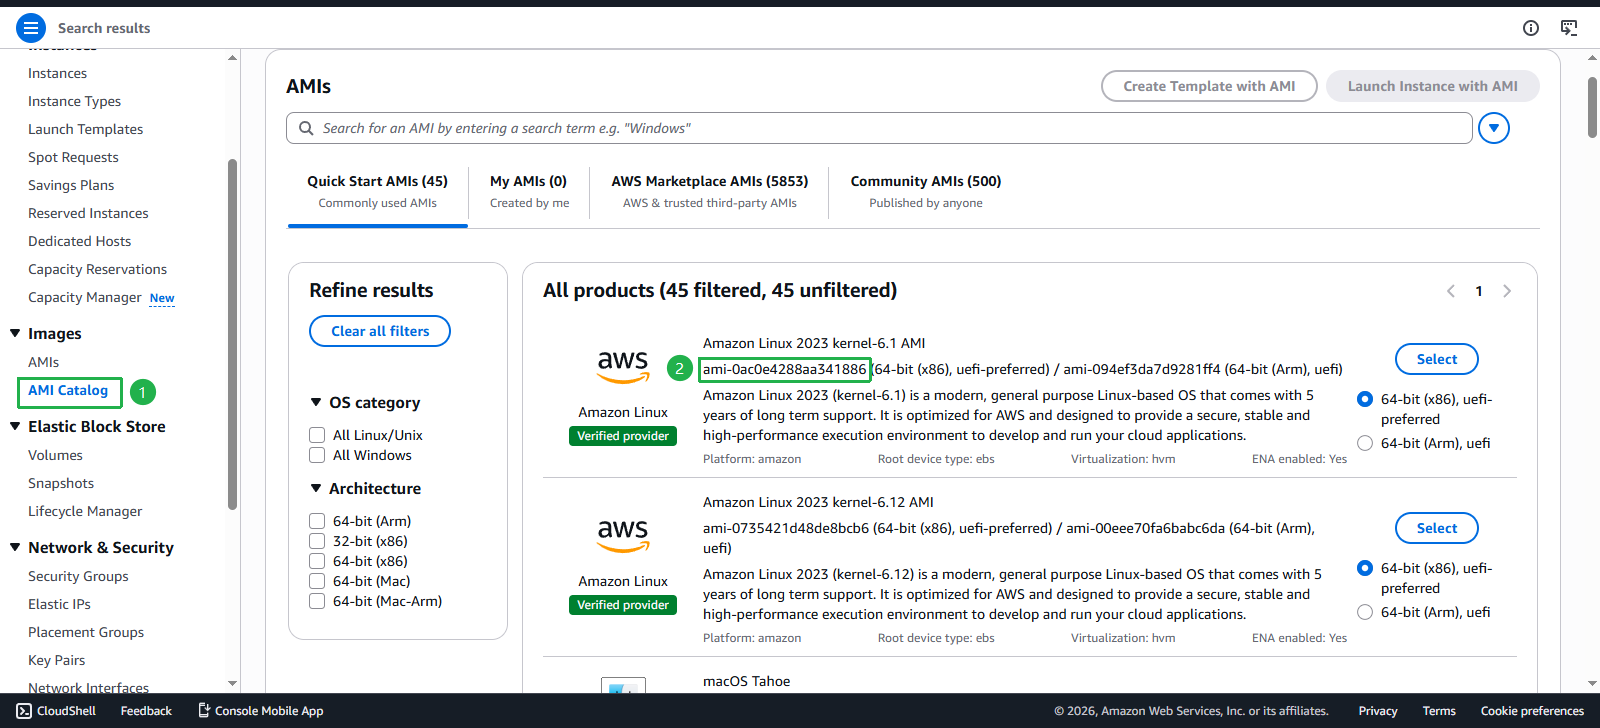
Task: Open the hamburger navigation menu
Action: coord(31,28)
